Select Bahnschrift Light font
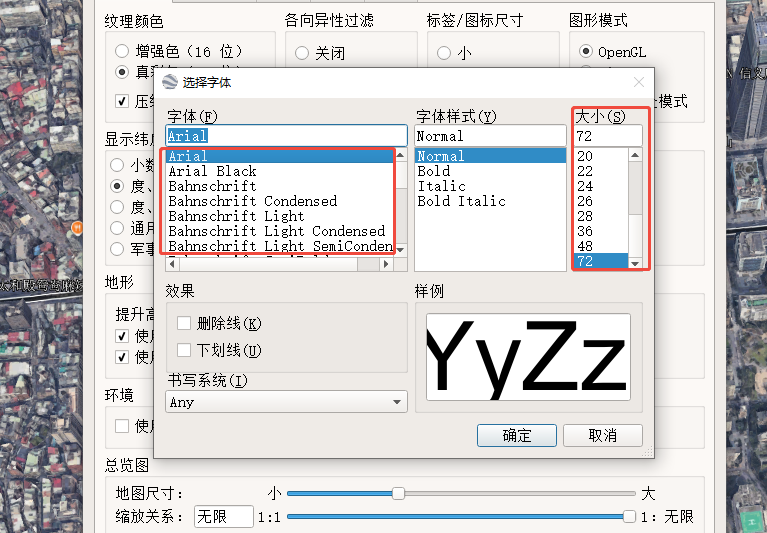The height and width of the screenshot is (533, 767). tap(280, 217)
